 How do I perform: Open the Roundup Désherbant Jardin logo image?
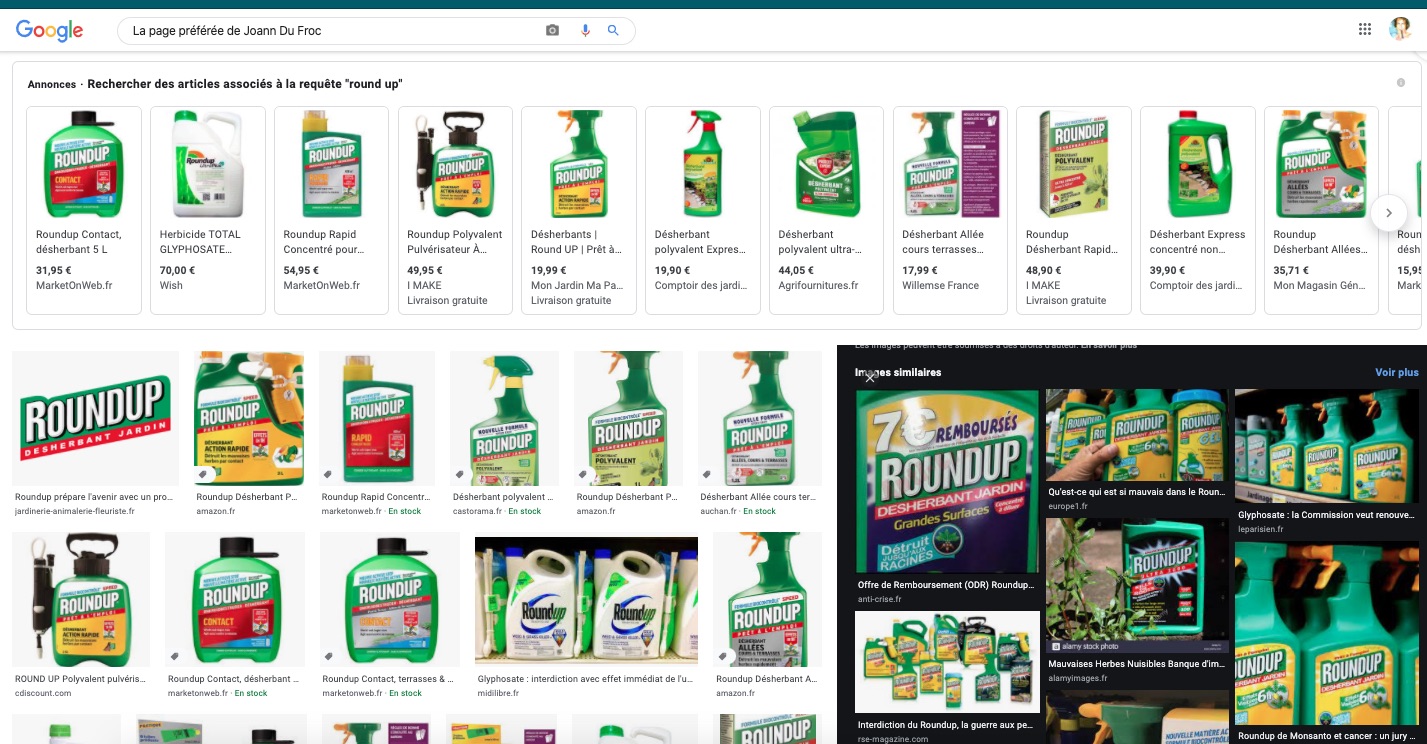pyautogui.click(x=96, y=418)
